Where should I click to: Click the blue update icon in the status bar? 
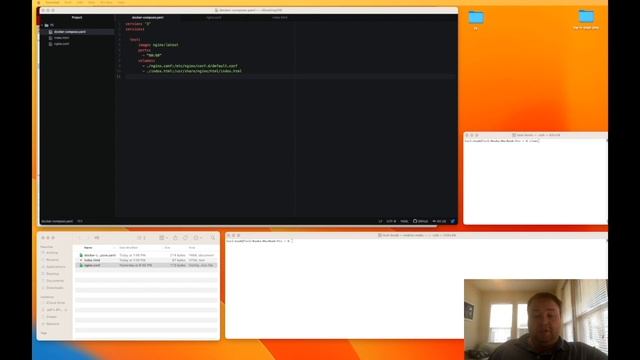(453, 221)
